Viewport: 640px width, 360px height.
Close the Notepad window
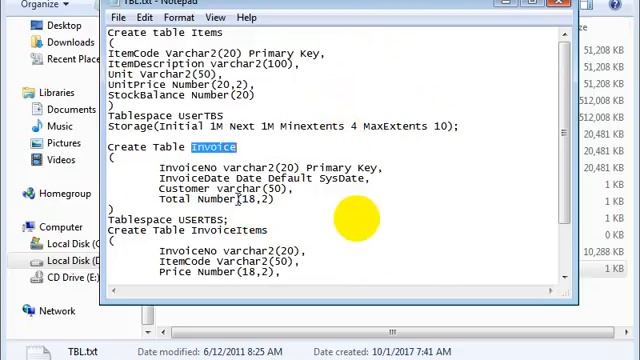click(x=558, y=3)
